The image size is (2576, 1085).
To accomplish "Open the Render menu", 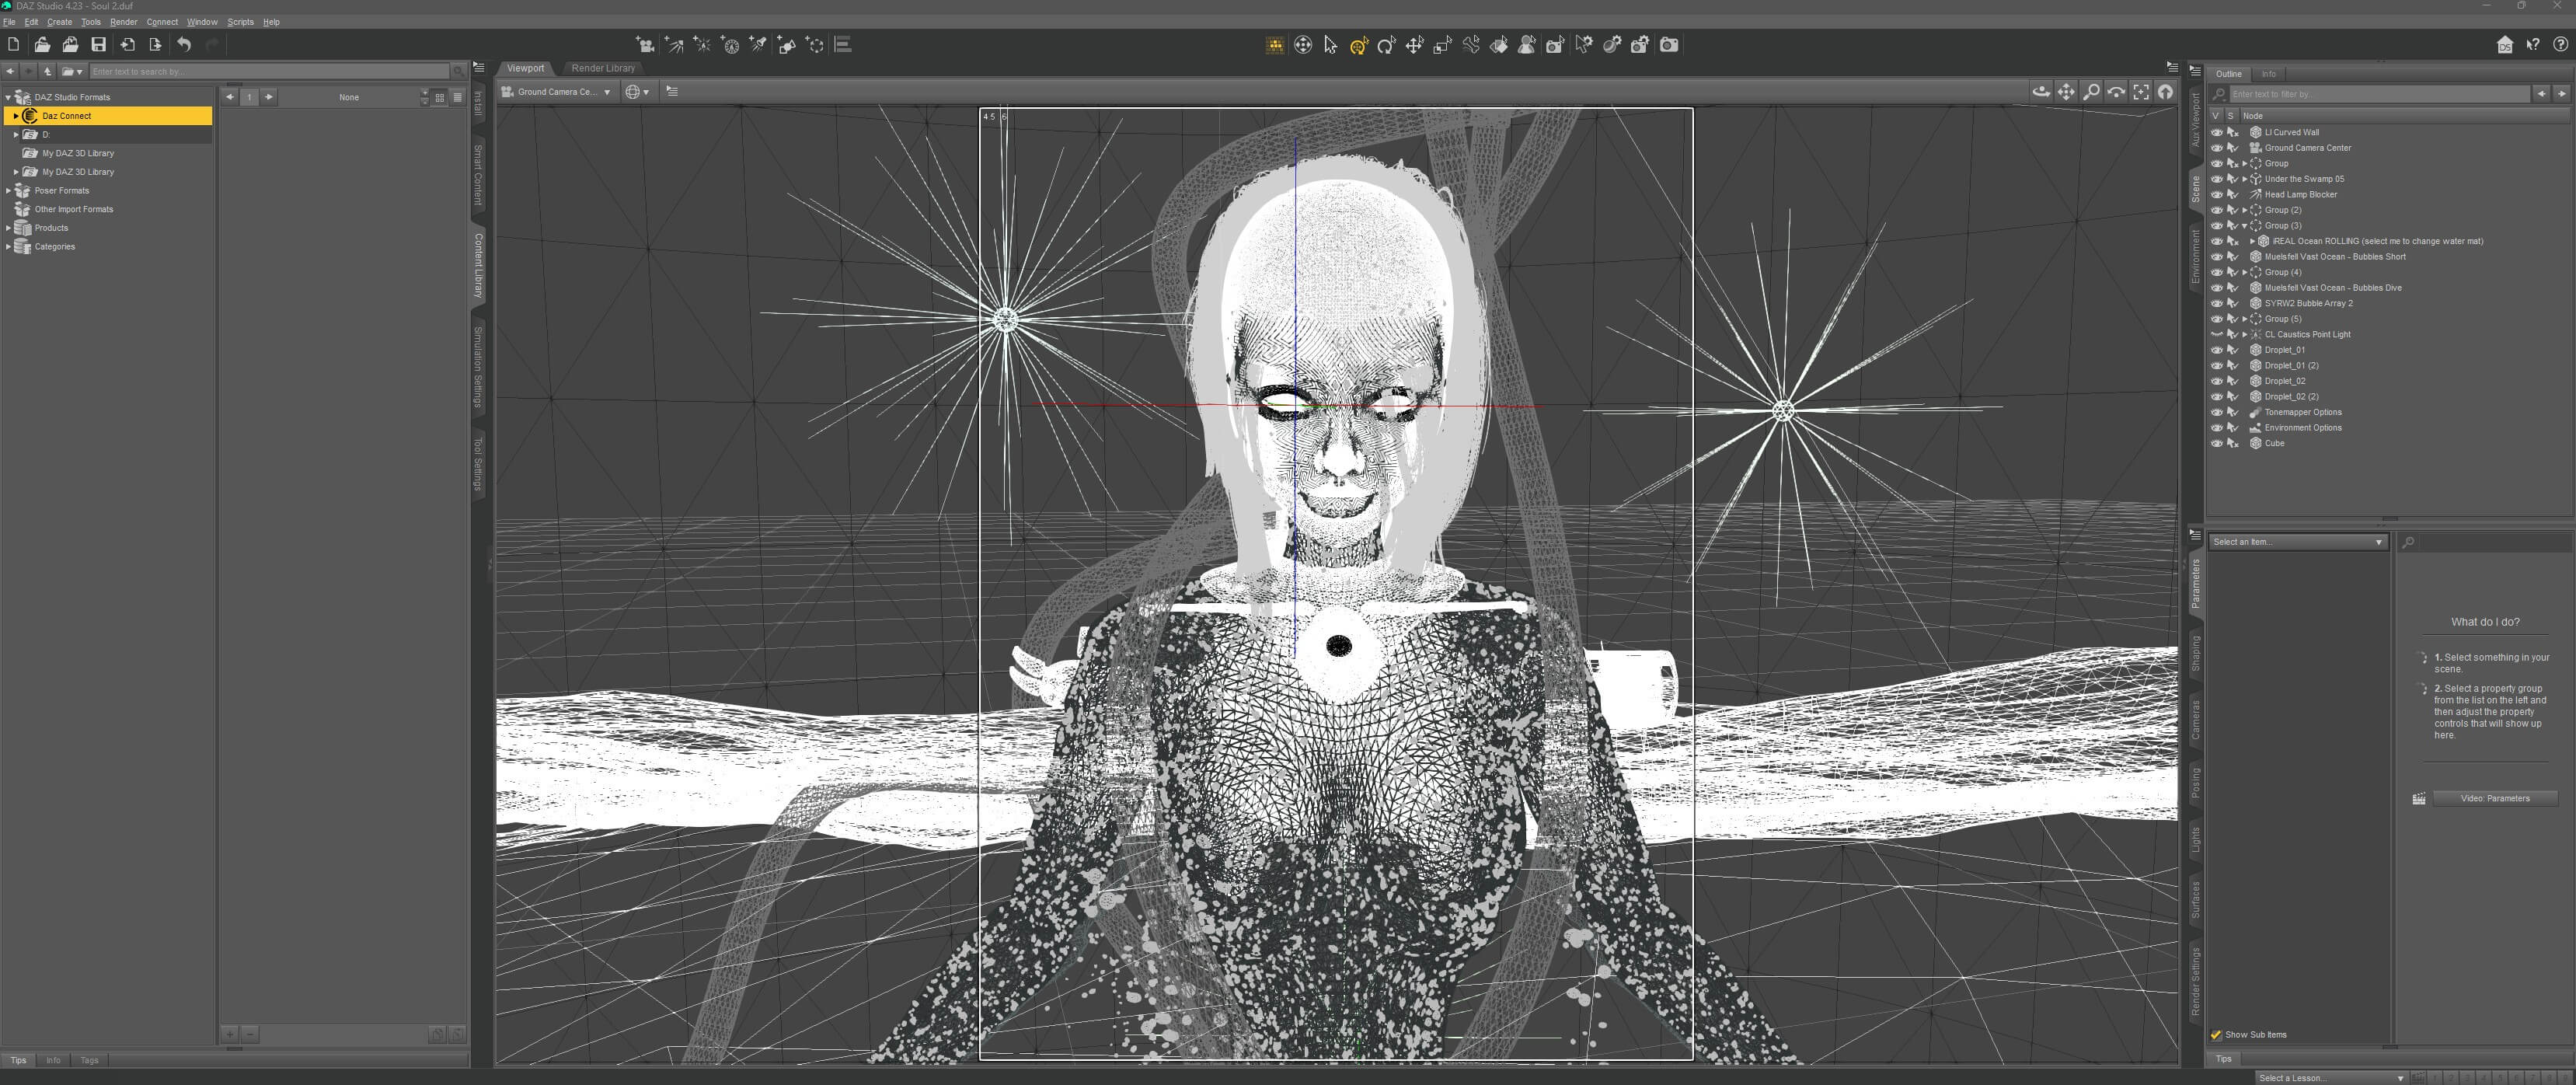I will pos(124,22).
